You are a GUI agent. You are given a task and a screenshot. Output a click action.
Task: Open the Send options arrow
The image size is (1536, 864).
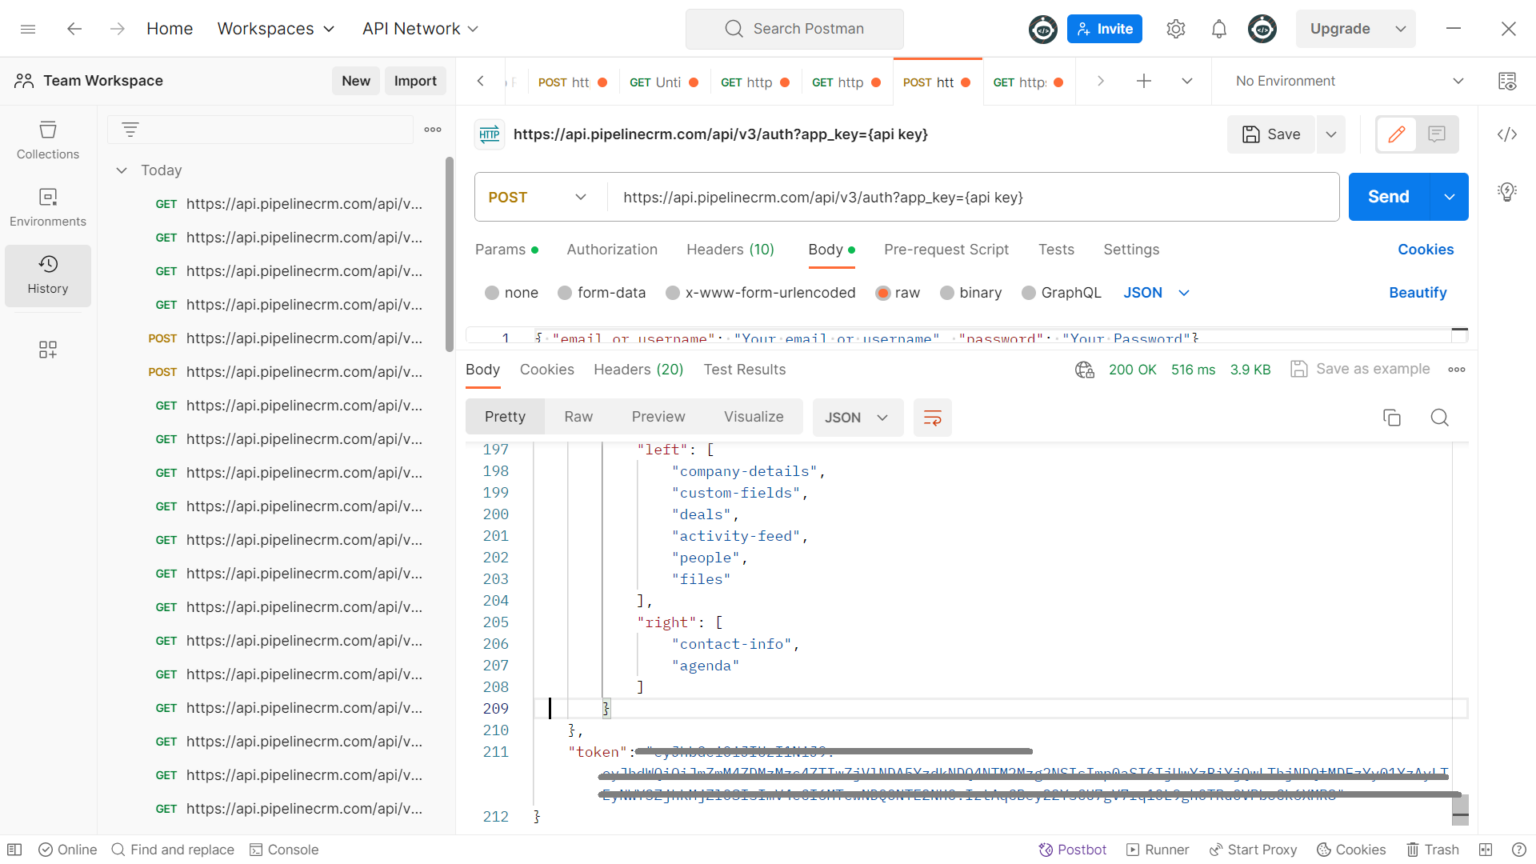1449,197
